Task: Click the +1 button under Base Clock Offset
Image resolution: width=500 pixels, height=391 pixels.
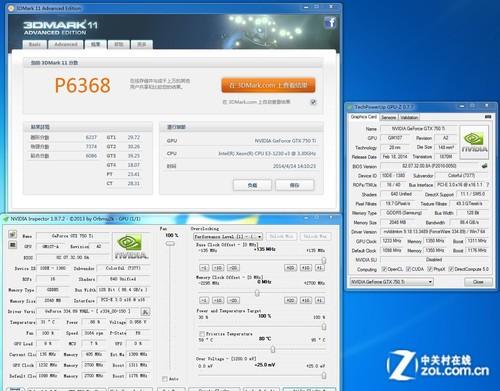Action: click(x=319, y=268)
